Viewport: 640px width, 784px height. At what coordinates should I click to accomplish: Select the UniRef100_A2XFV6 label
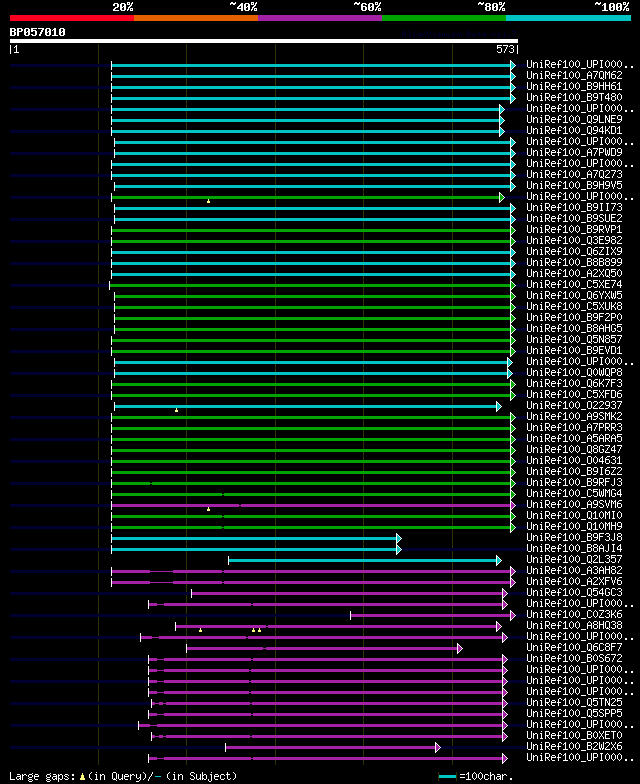tap(574, 582)
